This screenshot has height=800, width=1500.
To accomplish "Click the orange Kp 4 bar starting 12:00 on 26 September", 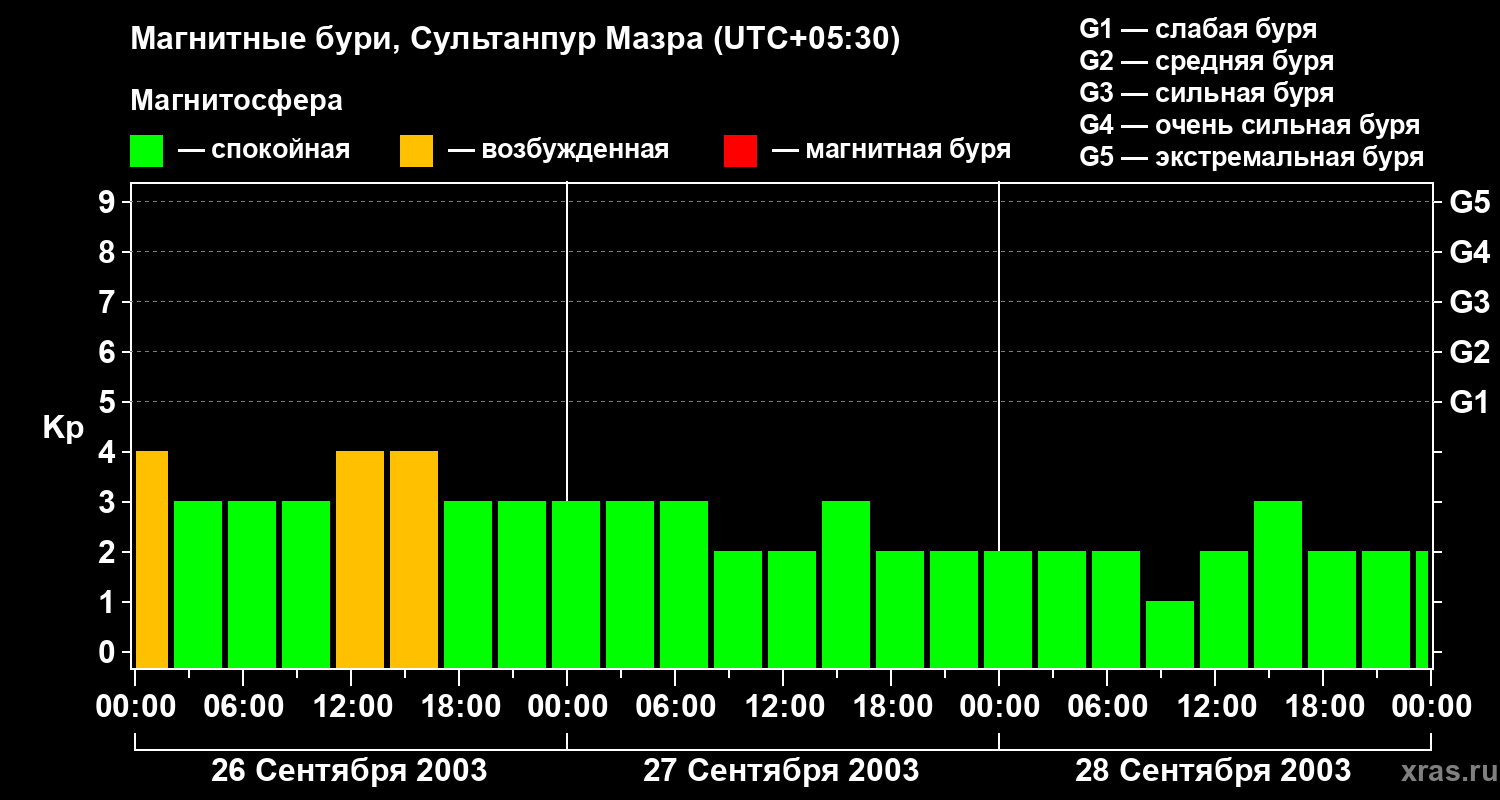I will (360, 559).
